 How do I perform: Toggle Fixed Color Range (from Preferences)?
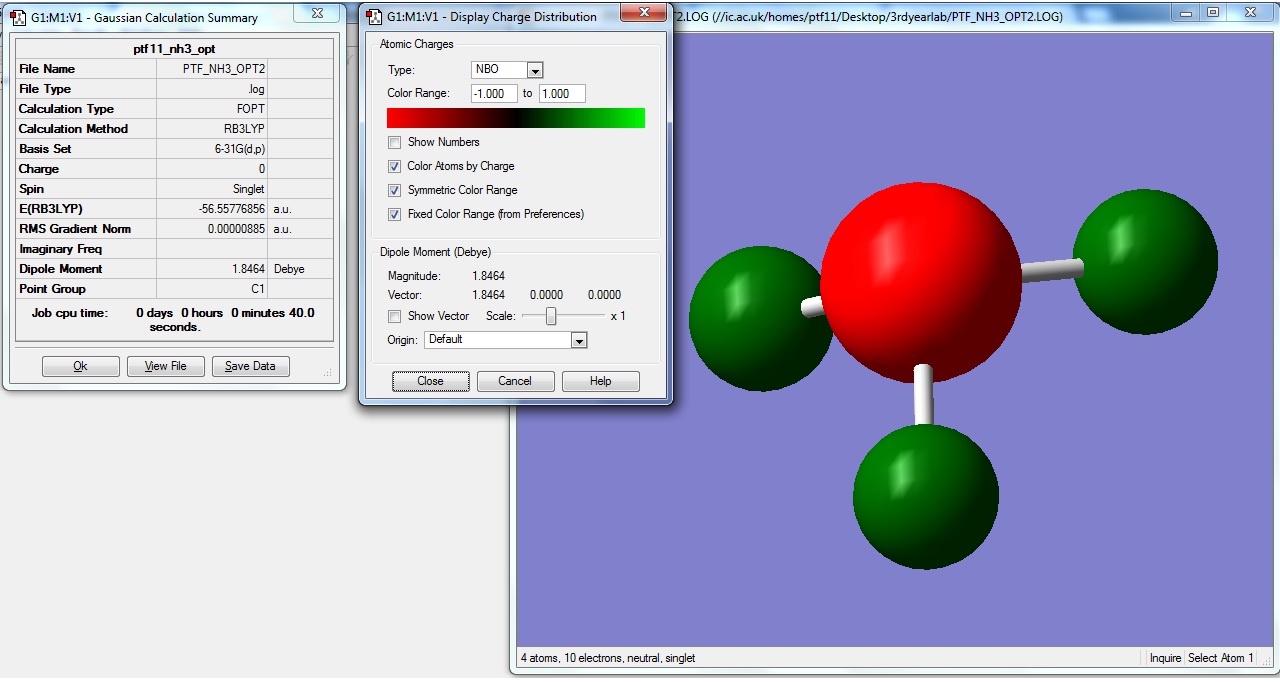(394, 214)
